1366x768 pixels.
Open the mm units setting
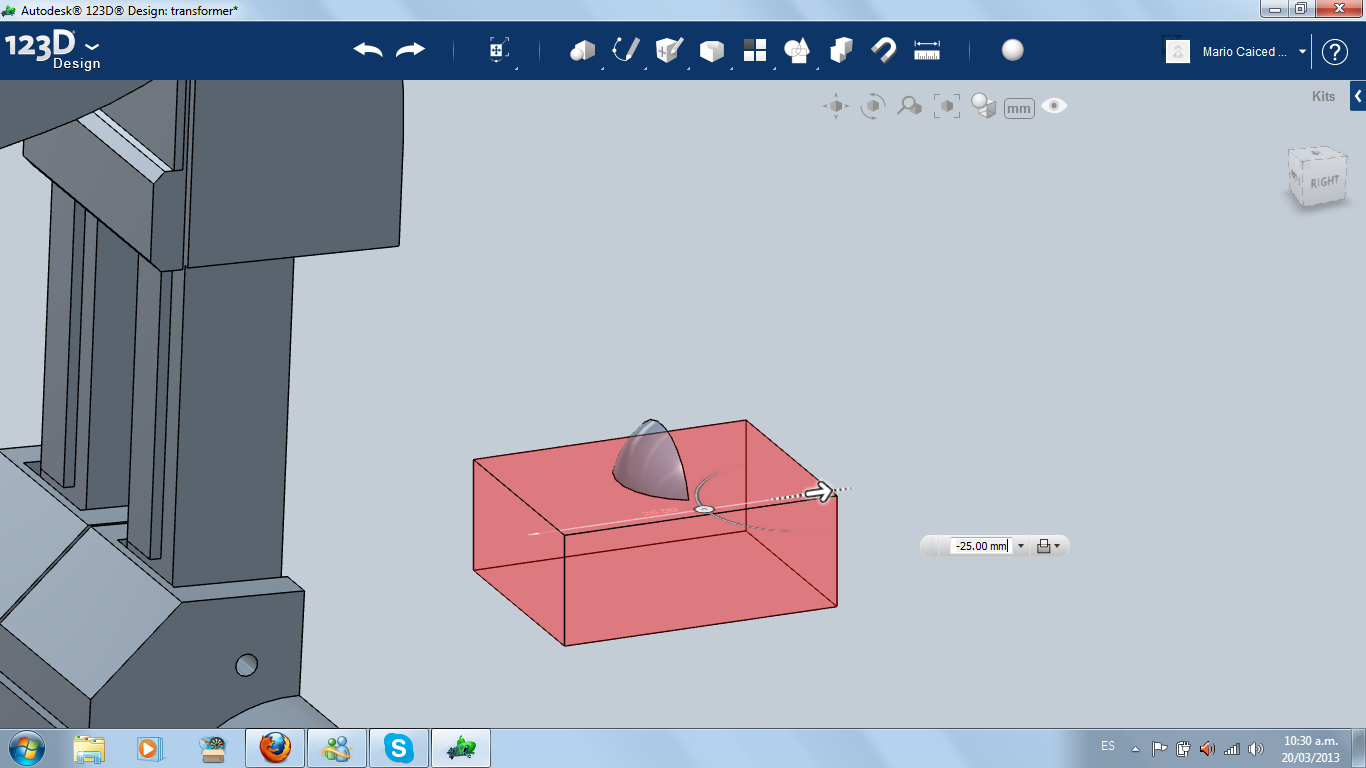point(1019,108)
